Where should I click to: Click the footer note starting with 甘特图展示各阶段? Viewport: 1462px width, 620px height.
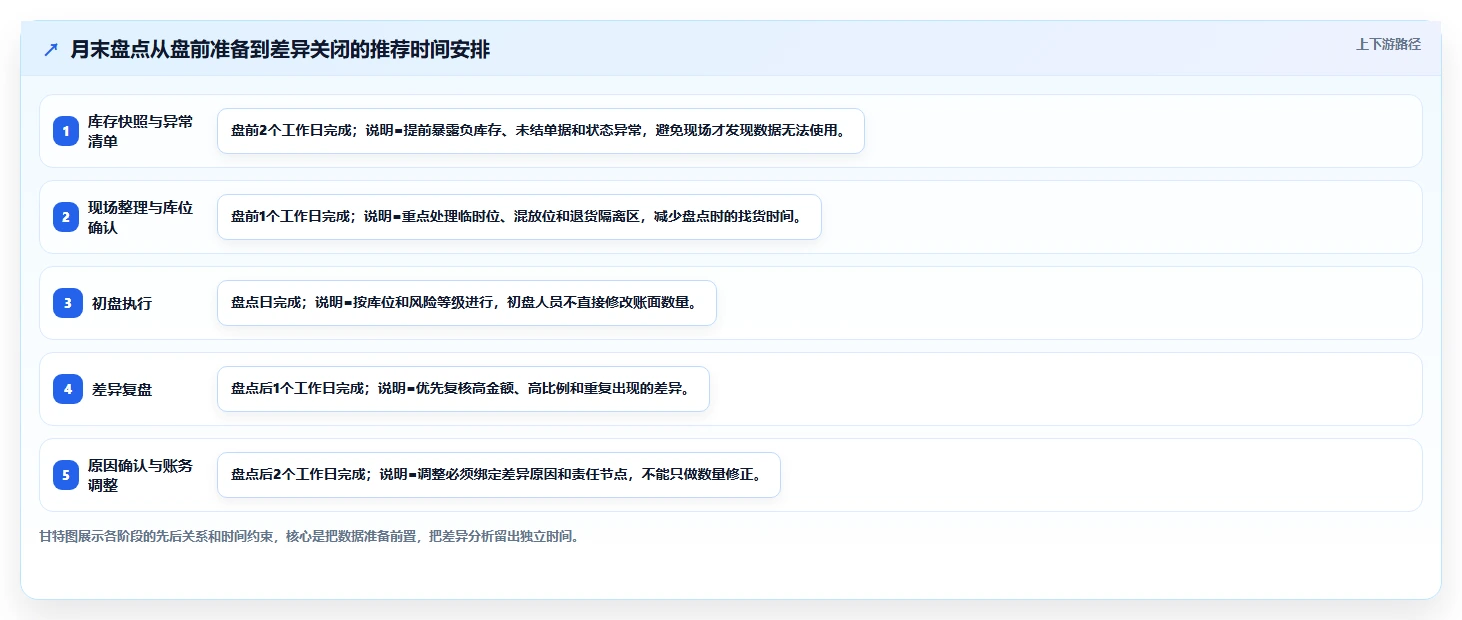click(309, 536)
